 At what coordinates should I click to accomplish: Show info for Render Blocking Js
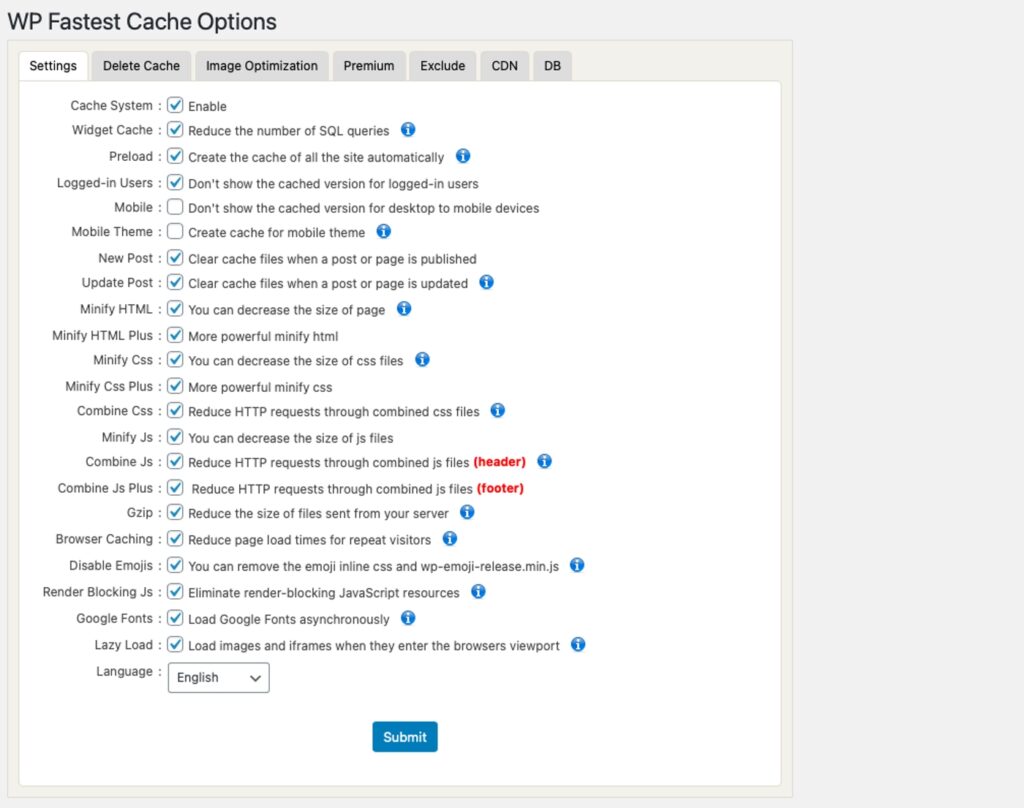[x=478, y=592]
